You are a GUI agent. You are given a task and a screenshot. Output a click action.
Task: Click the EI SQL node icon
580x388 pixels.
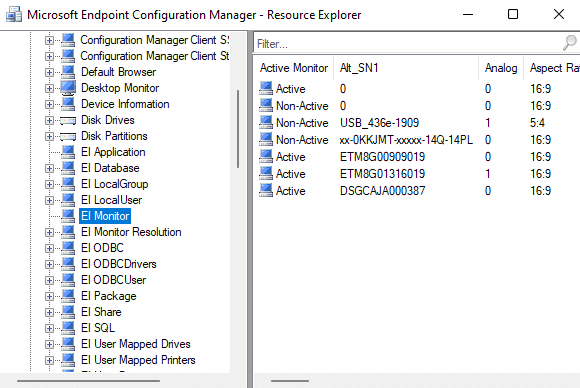coord(68,327)
